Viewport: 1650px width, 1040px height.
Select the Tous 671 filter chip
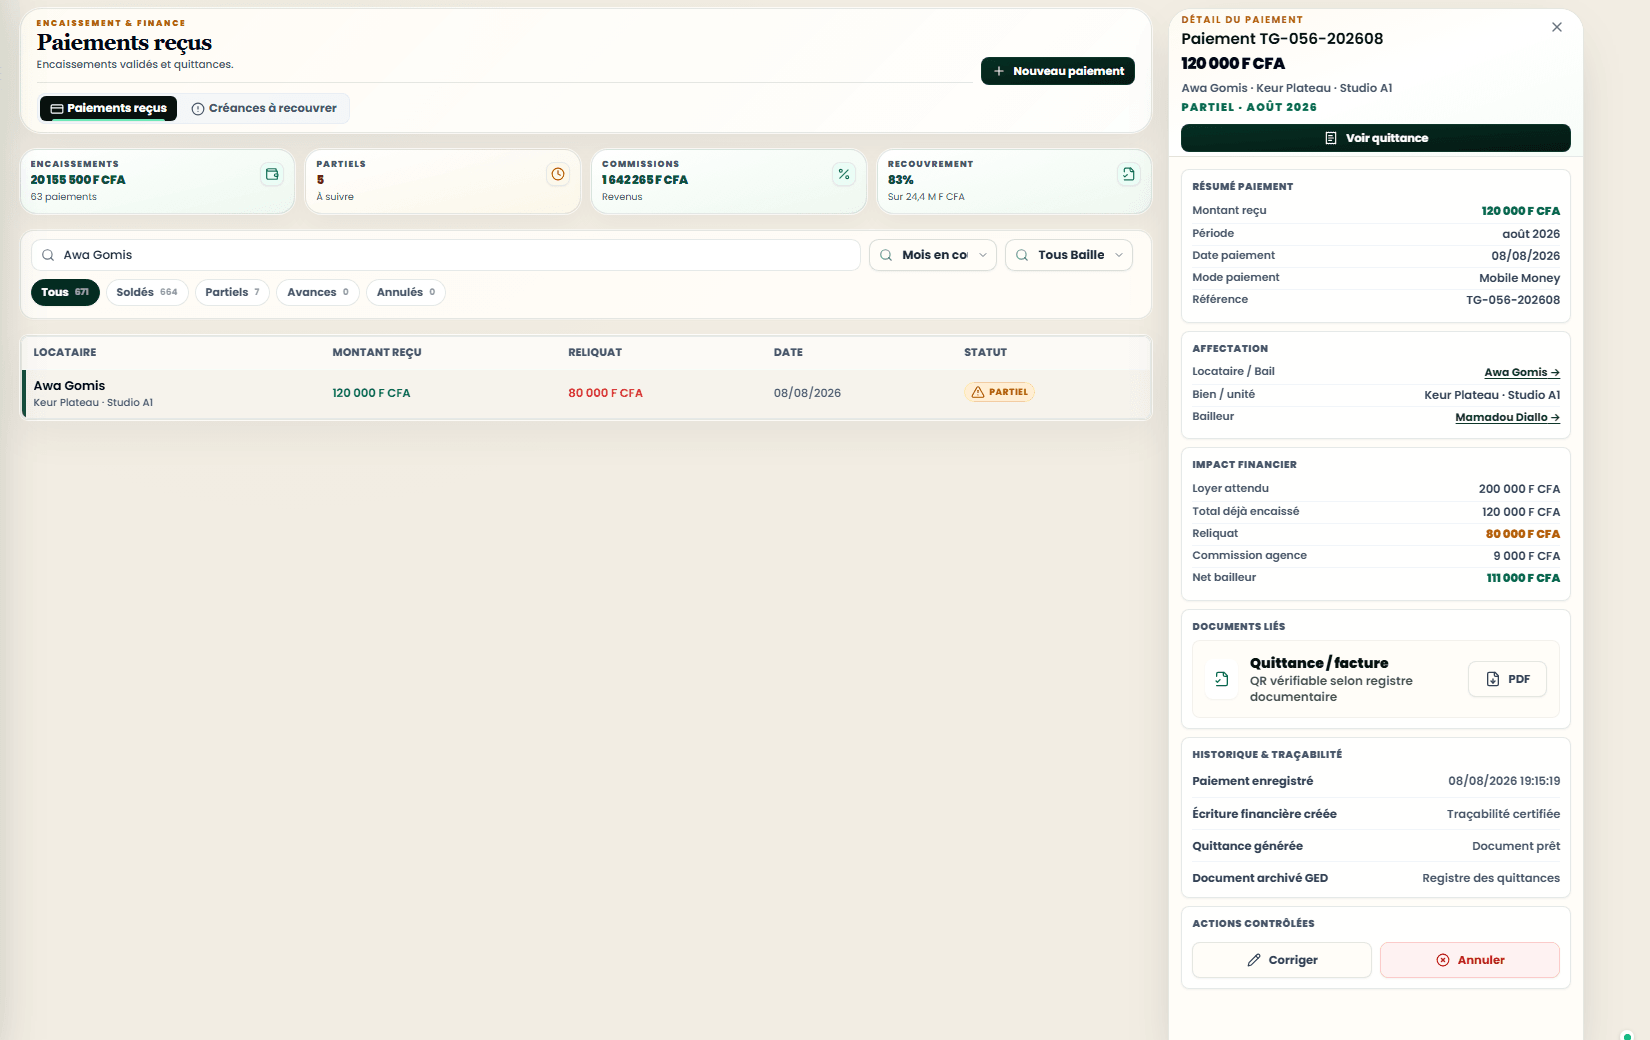(x=65, y=292)
